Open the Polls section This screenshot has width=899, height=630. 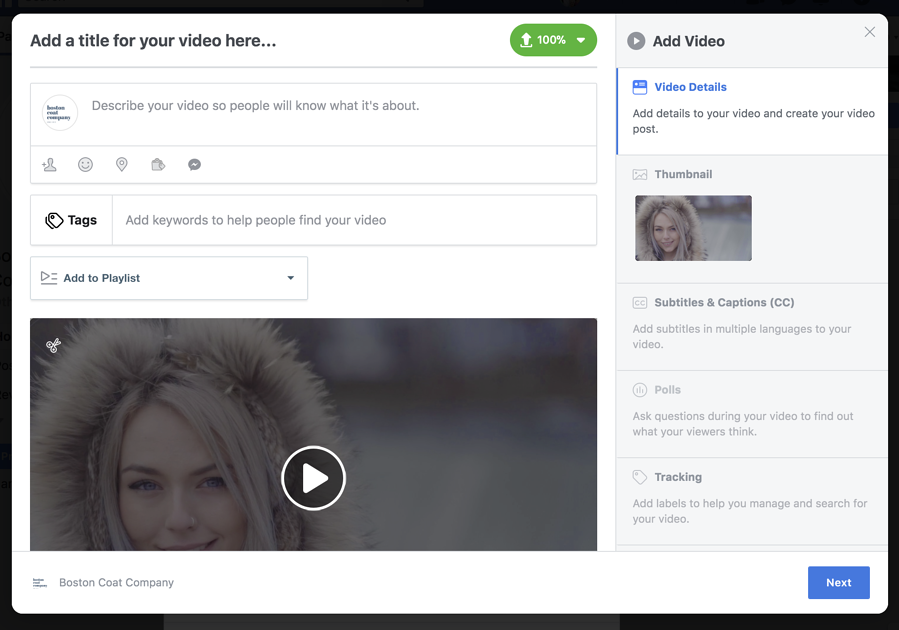[x=667, y=390]
